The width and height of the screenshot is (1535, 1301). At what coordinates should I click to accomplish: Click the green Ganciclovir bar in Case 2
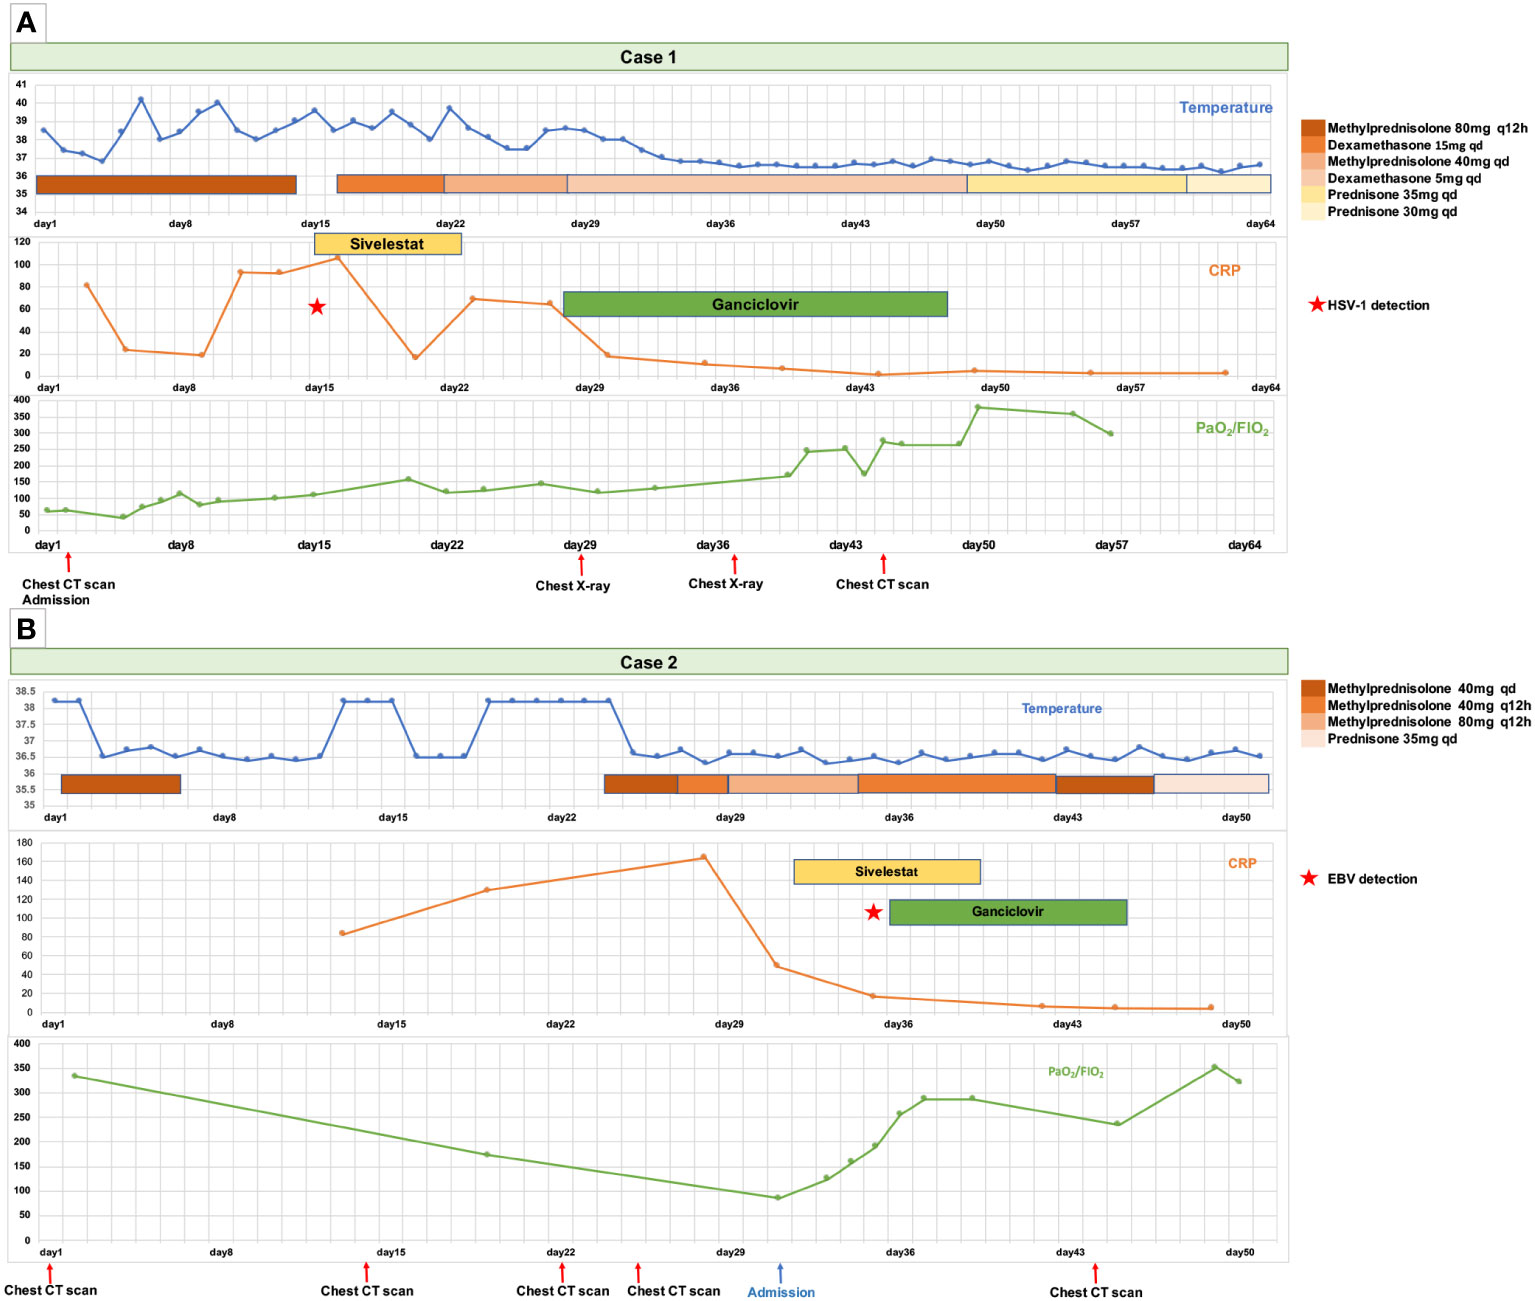(1008, 912)
